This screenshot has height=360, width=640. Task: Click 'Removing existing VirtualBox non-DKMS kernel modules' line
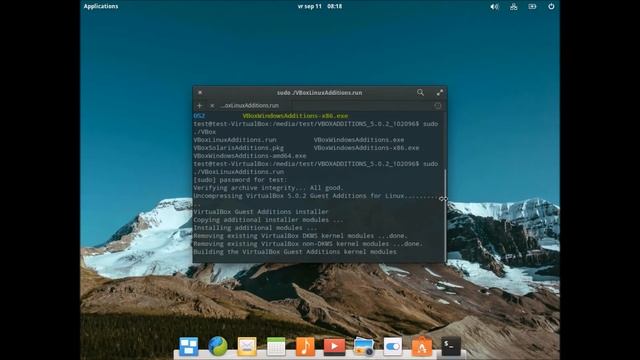pyautogui.click(x=308, y=244)
